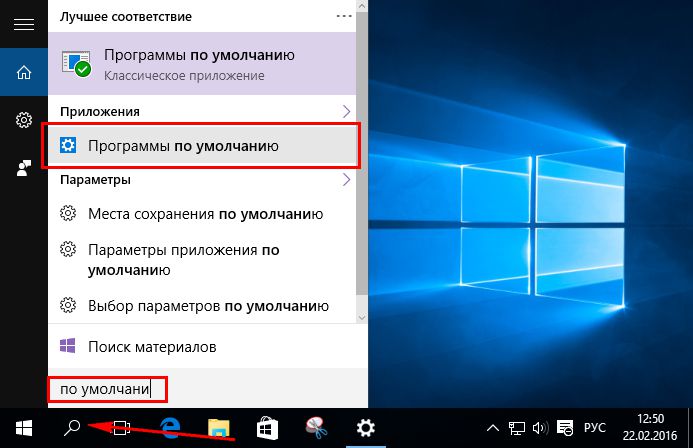The height and width of the screenshot is (448, 693).
Task: Click the feedback person icon in sidebar
Action: (x=23, y=167)
